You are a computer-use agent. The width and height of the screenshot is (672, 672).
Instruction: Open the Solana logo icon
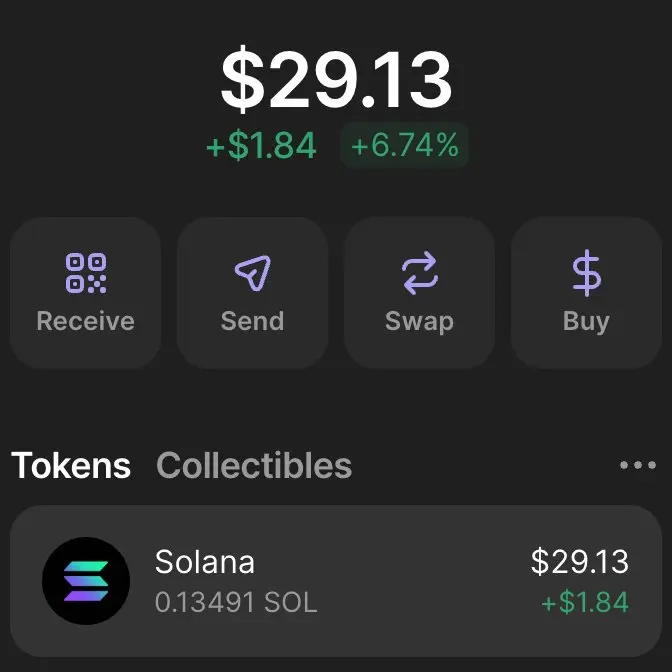point(86,581)
